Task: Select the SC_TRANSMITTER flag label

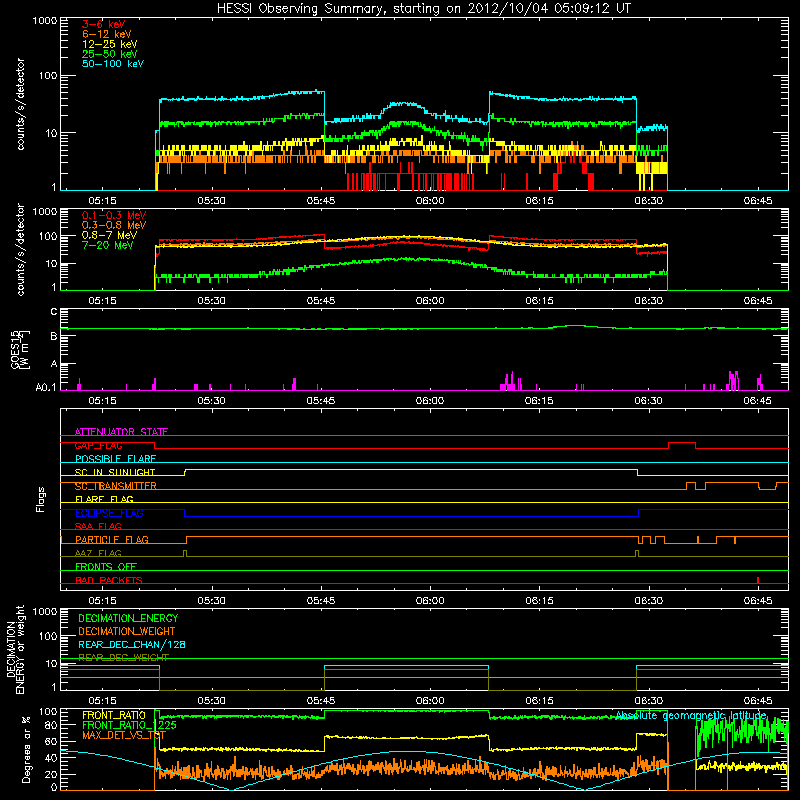Action: (115, 486)
